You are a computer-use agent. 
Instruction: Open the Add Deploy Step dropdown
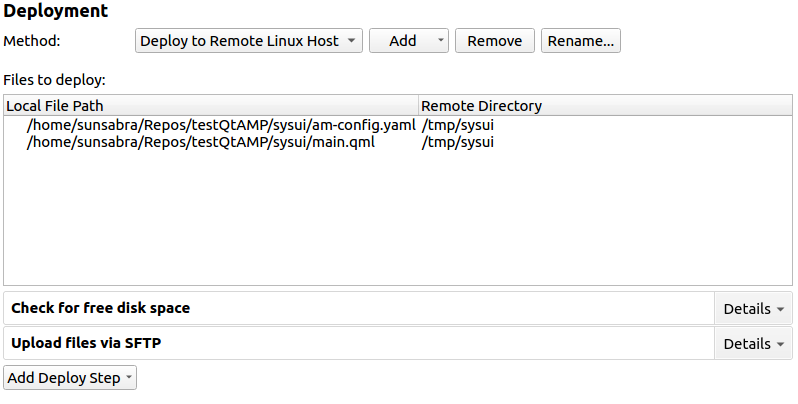pyautogui.click(x=71, y=378)
